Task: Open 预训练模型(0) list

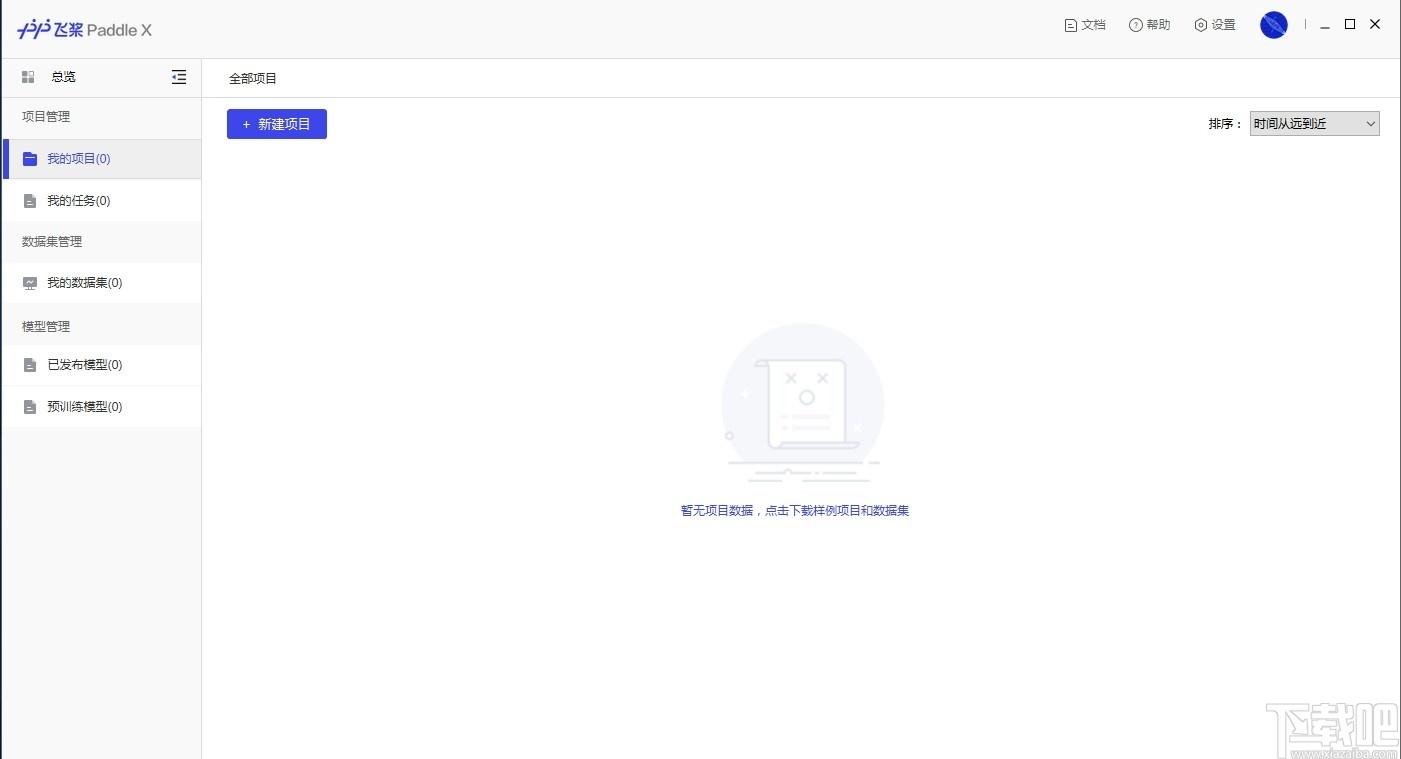Action: 101,407
